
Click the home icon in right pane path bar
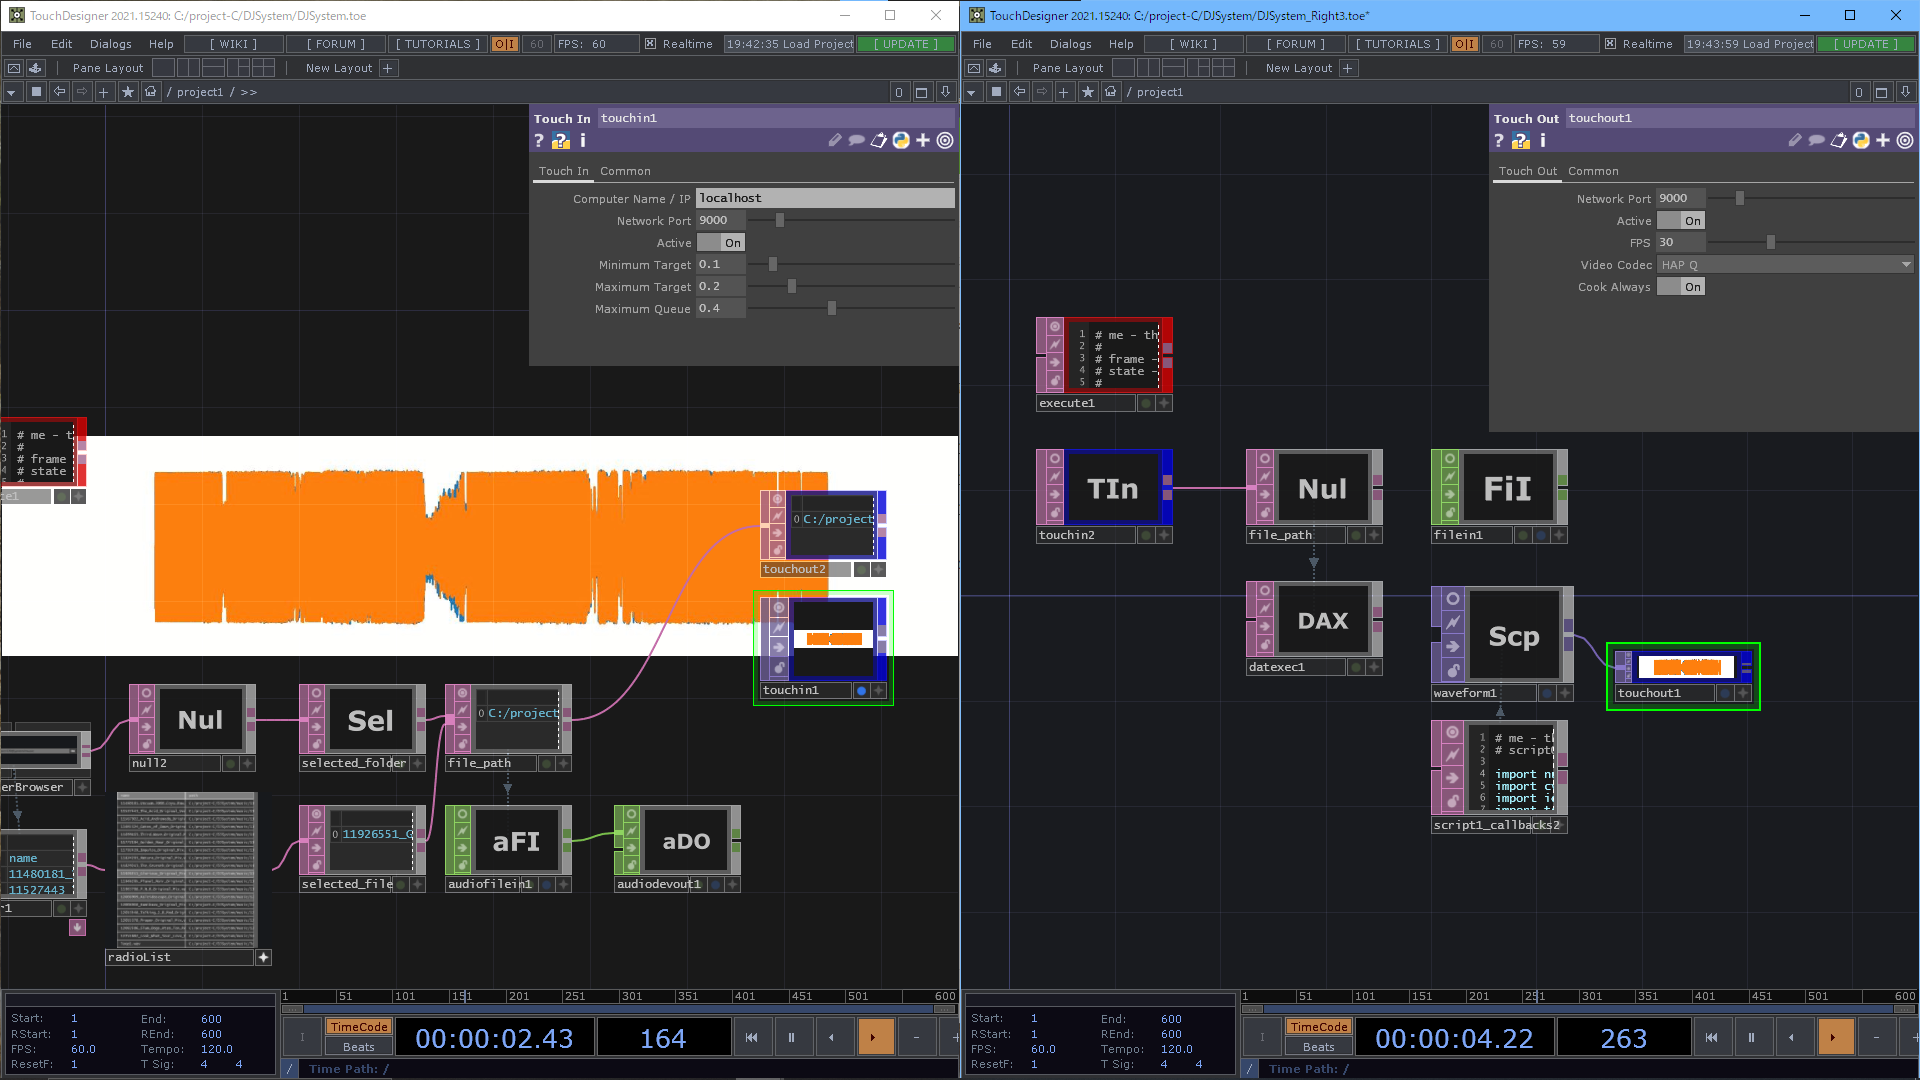click(1111, 92)
